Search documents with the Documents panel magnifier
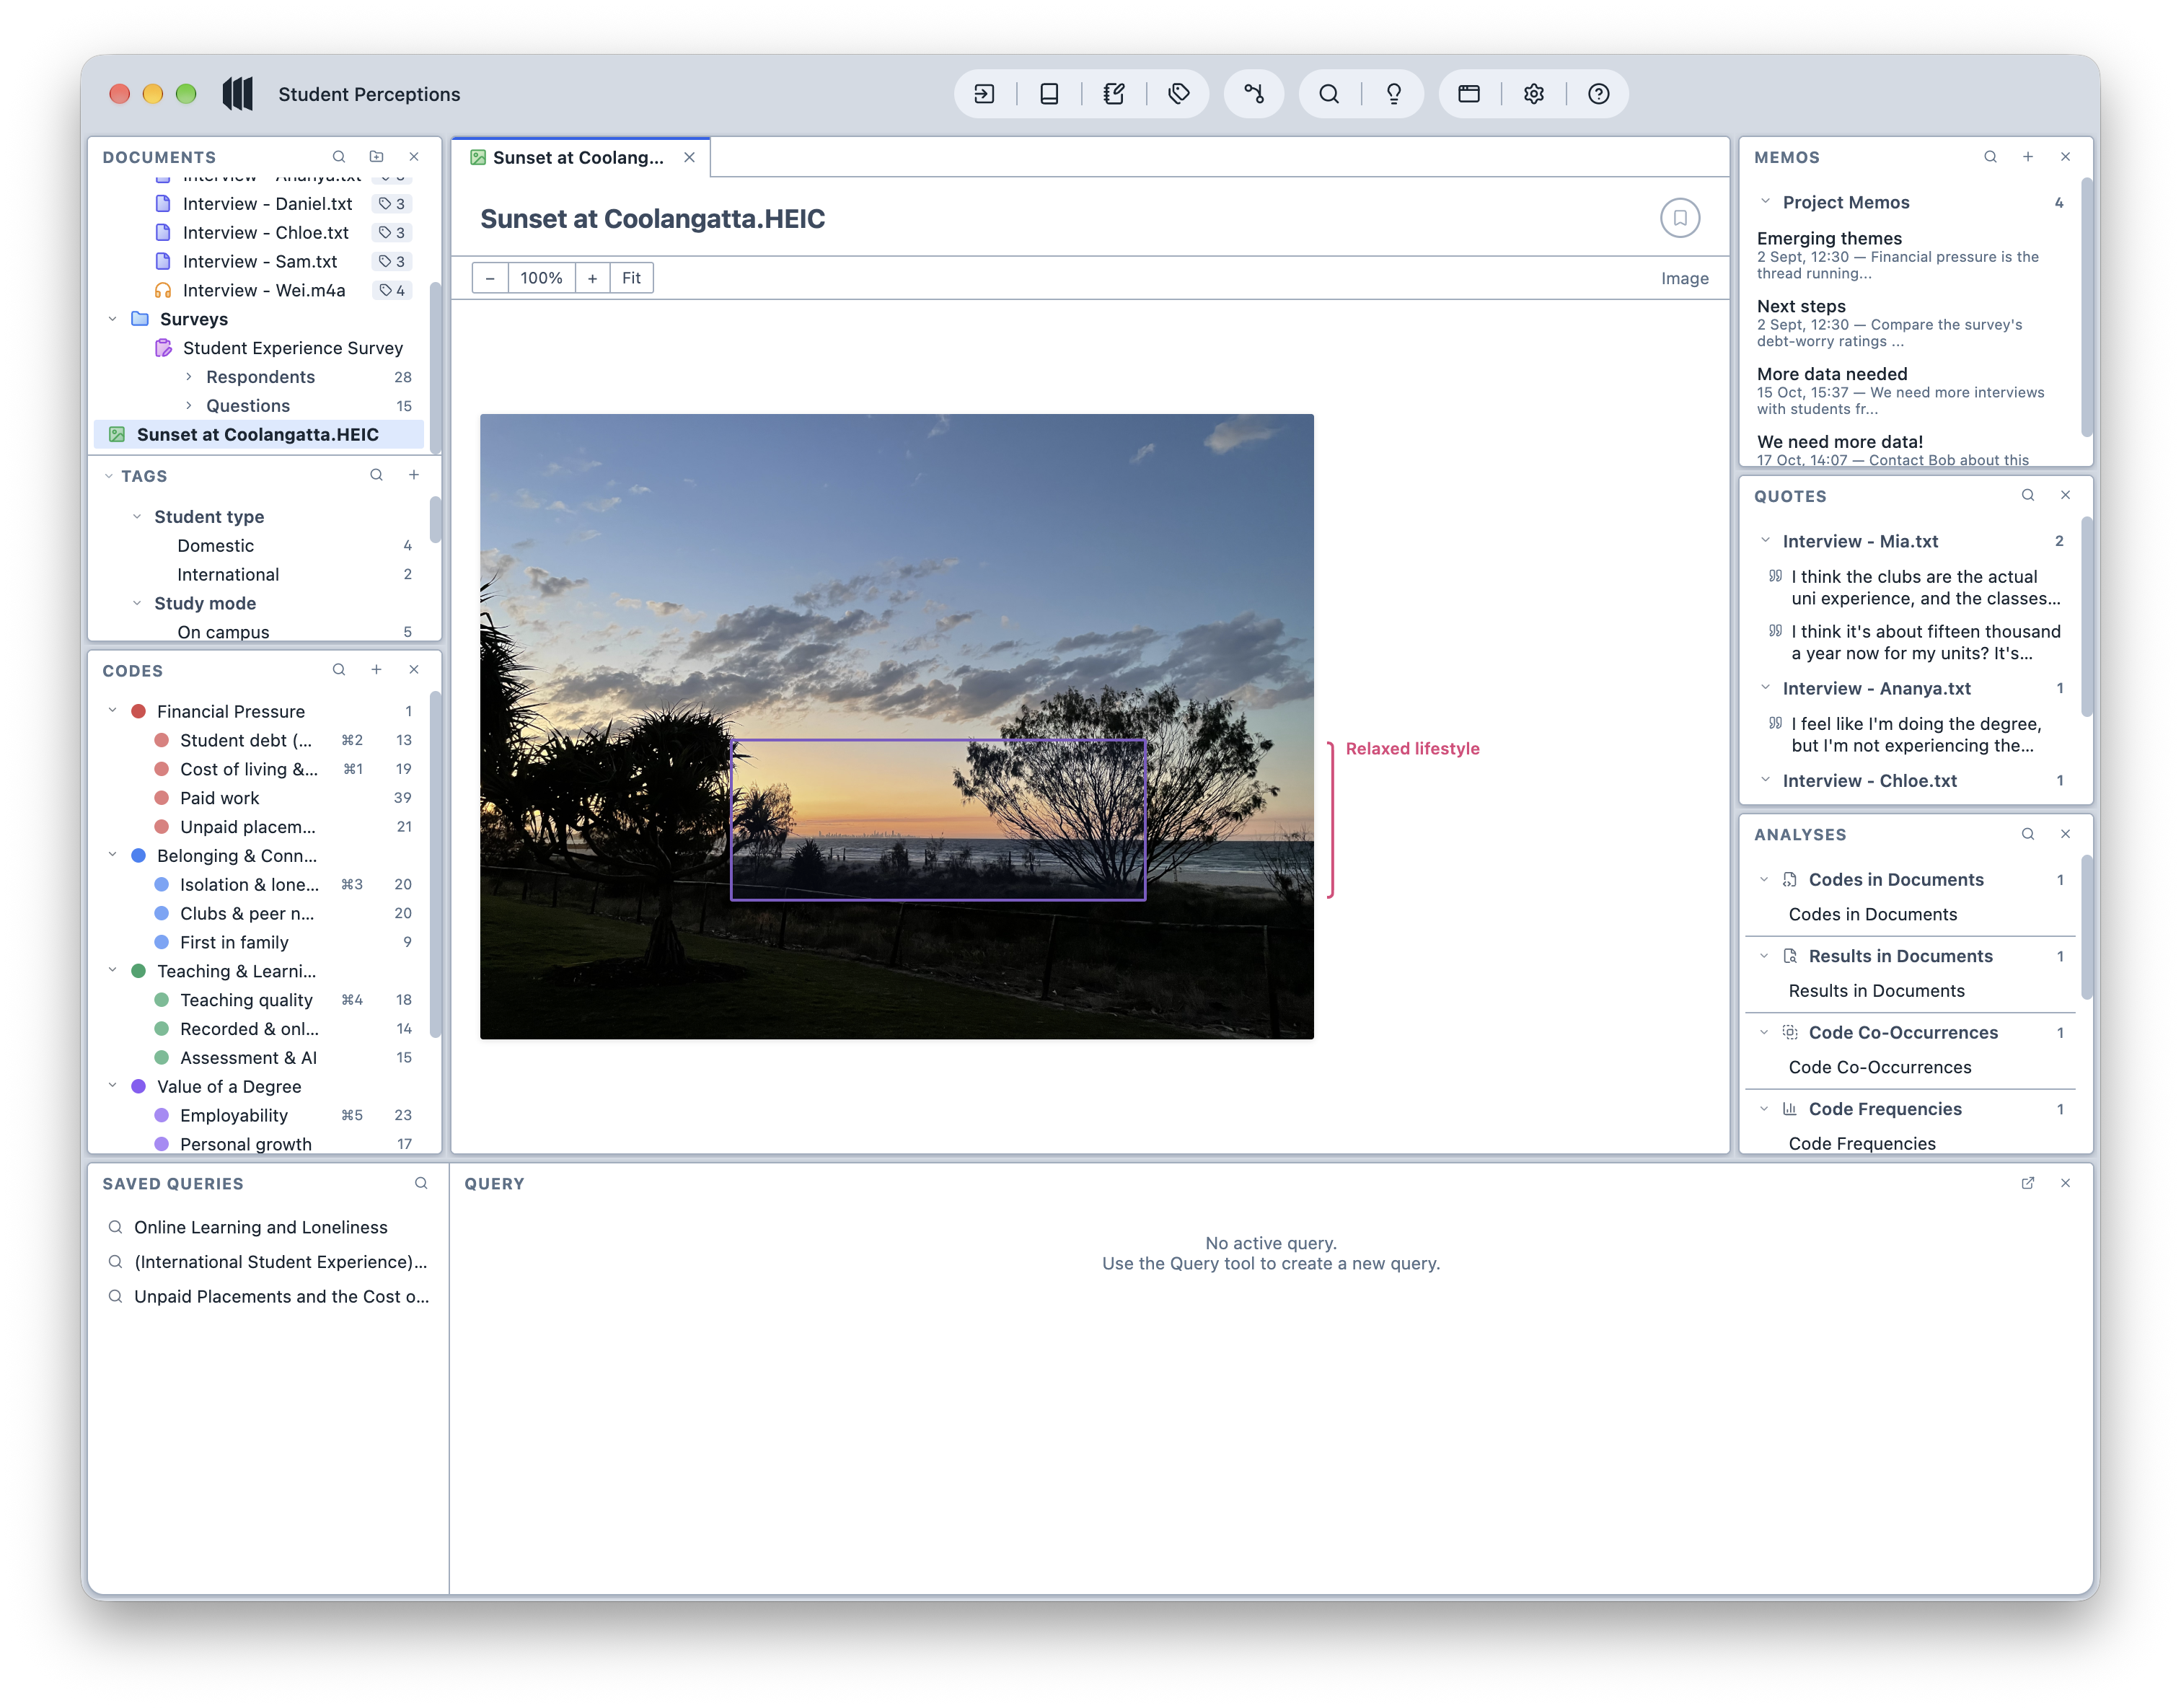 339,157
